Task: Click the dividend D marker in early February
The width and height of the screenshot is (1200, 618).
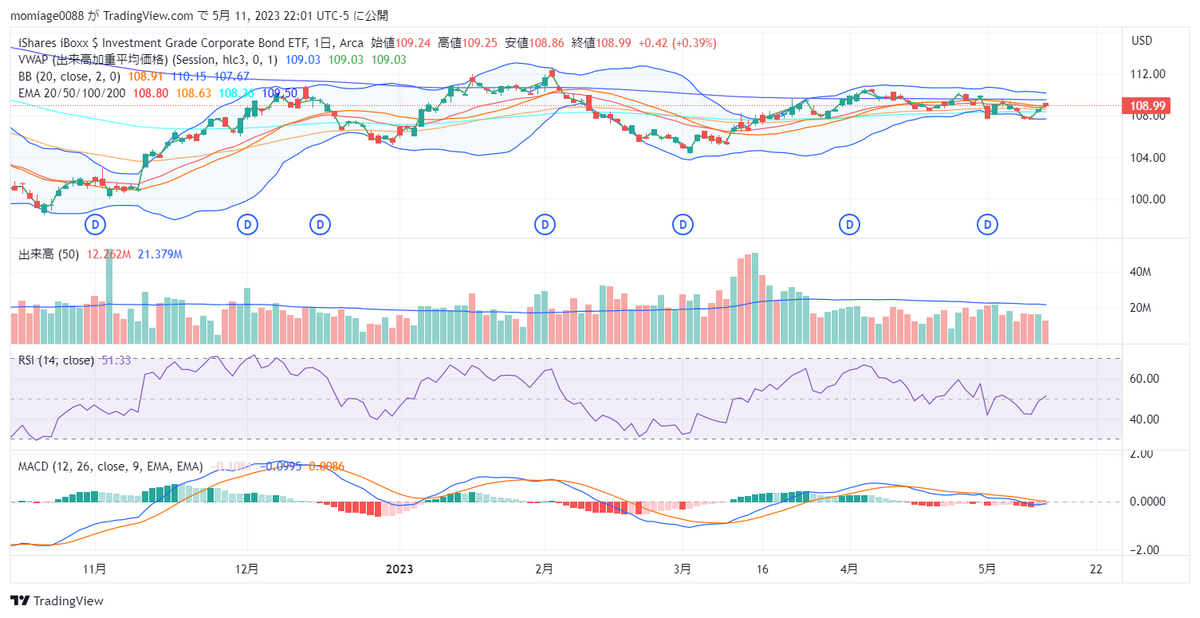Action: tap(545, 225)
